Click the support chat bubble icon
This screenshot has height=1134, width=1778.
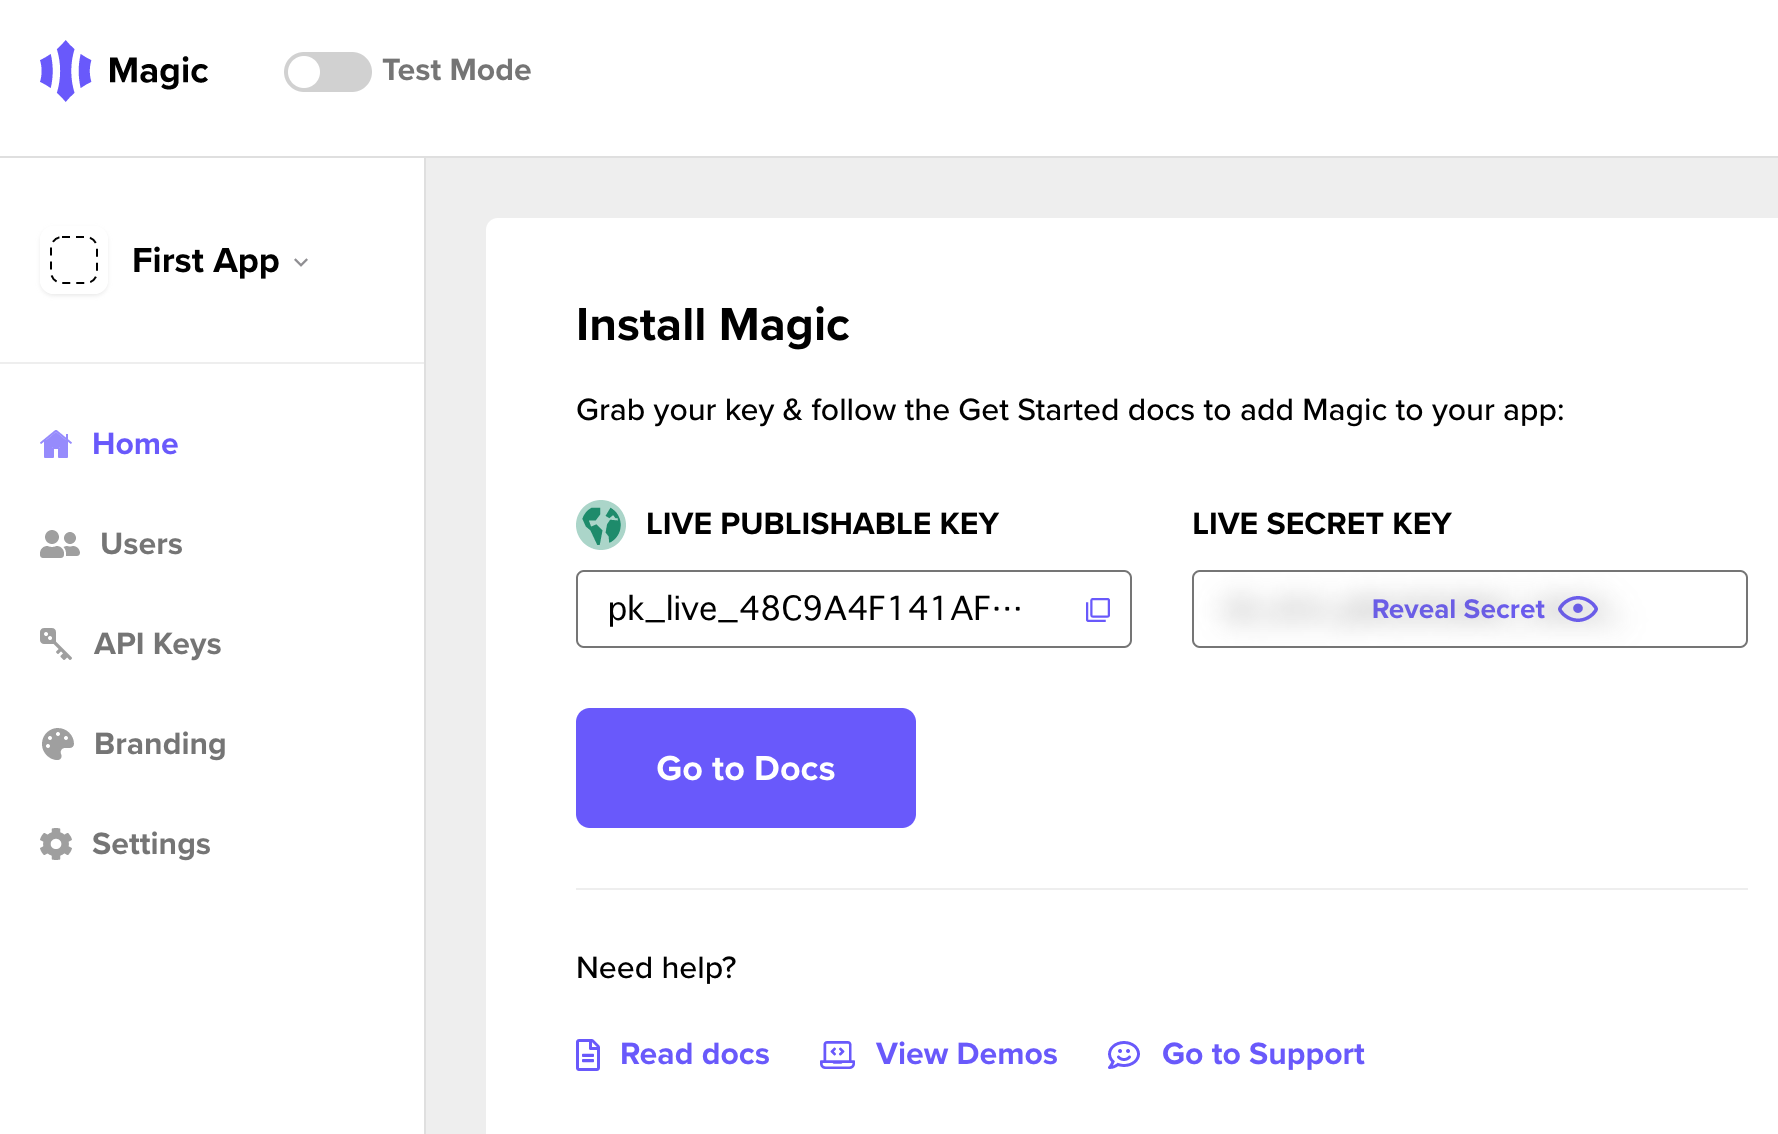pyautogui.click(x=1124, y=1055)
